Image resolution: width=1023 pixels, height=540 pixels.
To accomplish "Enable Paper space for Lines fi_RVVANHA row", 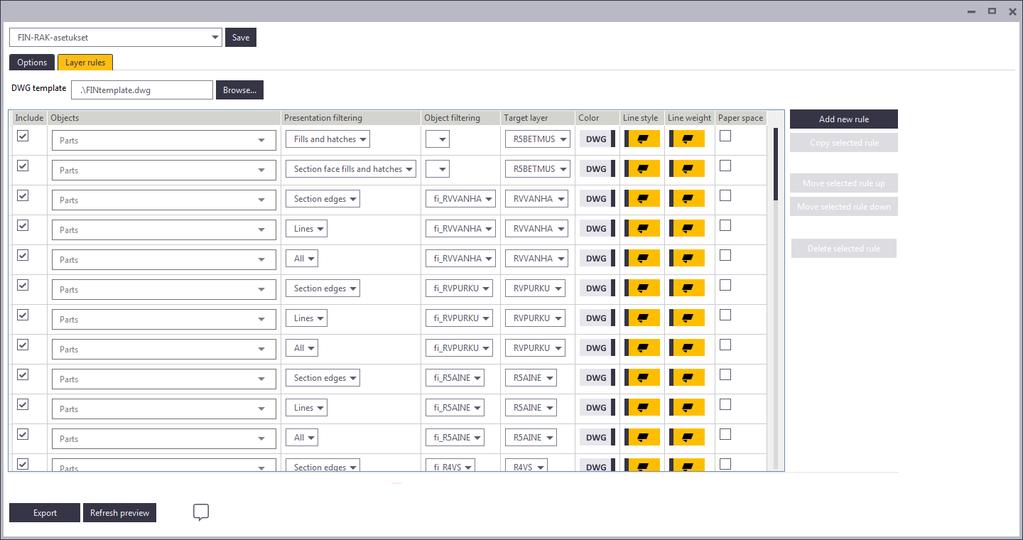I will (725, 226).
